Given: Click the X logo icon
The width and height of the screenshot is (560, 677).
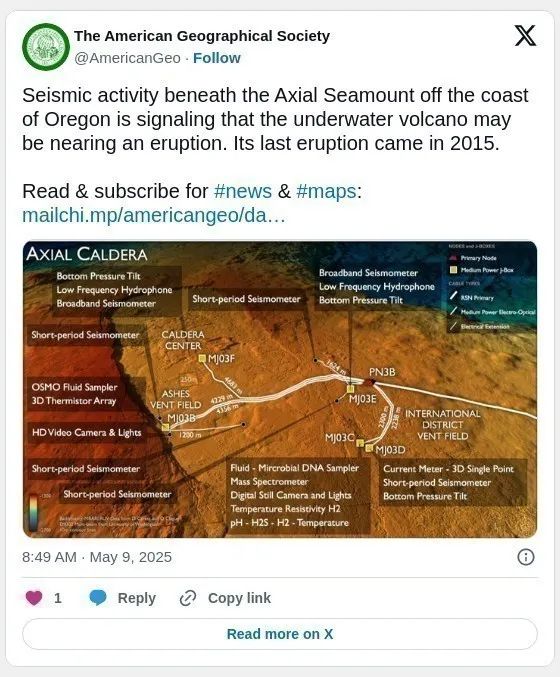Looking at the screenshot, I should (x=525, y=35).
